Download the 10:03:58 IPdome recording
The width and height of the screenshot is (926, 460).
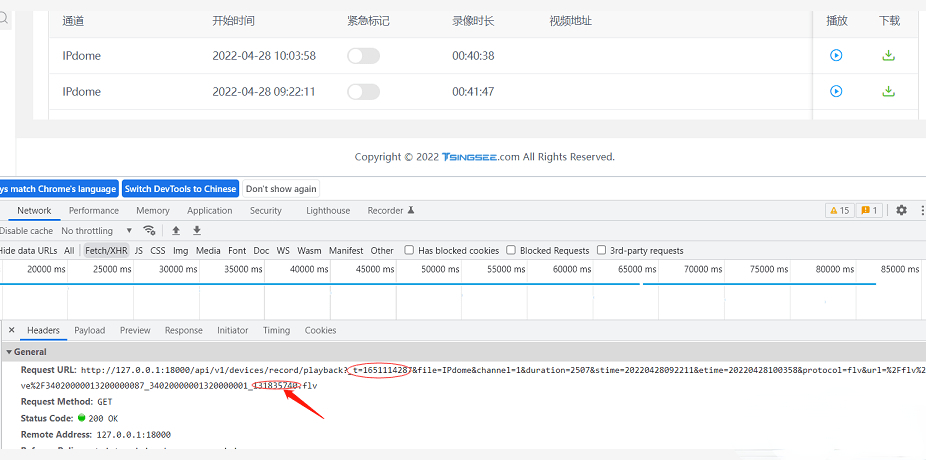[888, 56]
